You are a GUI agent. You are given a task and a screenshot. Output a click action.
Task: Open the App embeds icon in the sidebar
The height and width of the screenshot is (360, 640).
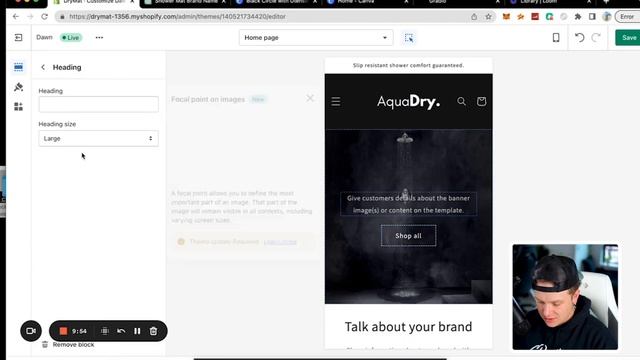coord(18,107)
